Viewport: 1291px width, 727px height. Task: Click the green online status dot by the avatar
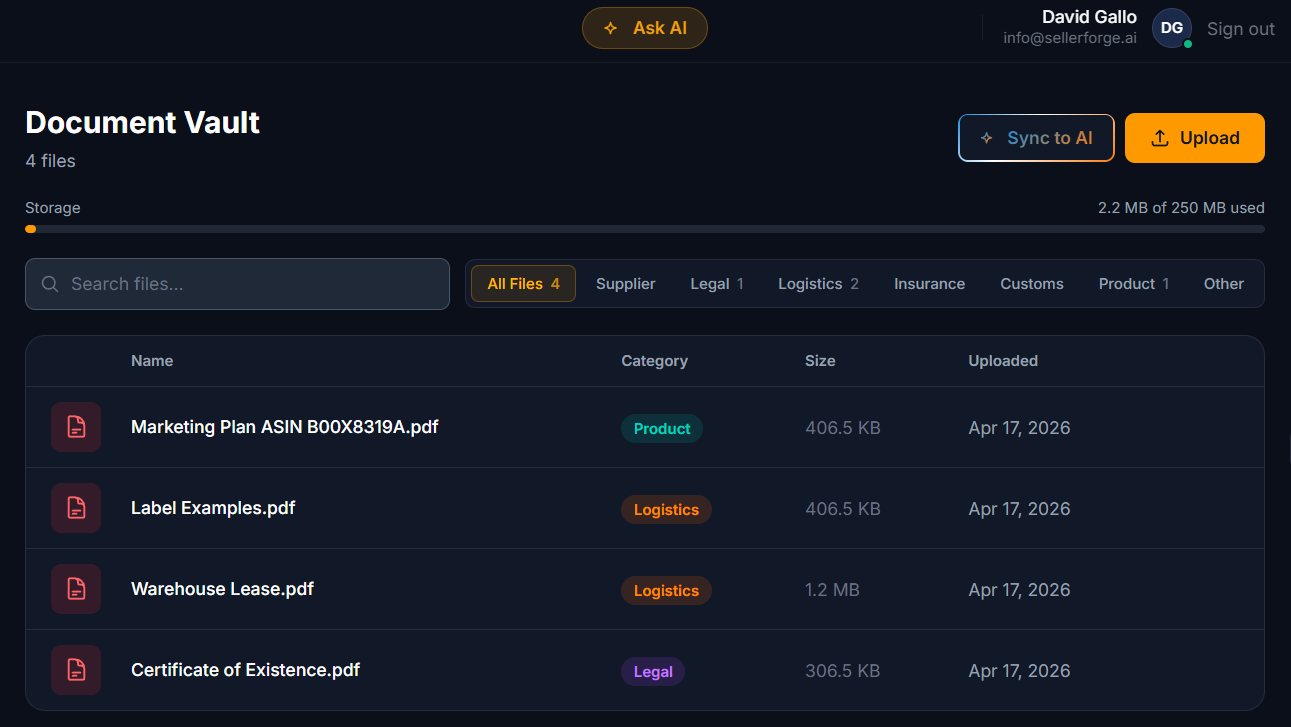point(1186,43)
